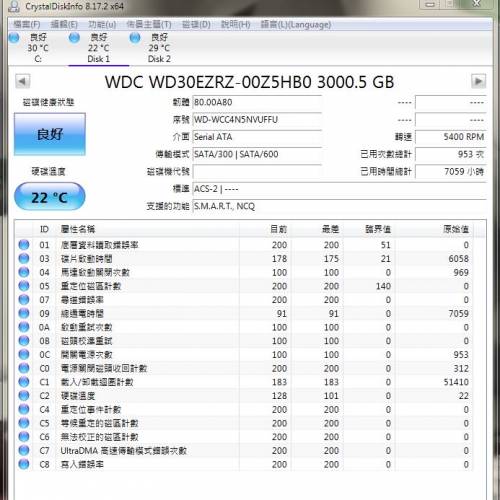Viewport: 500px width, 500px height.
Task: Click the drive title WDC WD30EZRZ-00Z5HB0 3000.5 GB
Action: point(249,82)
